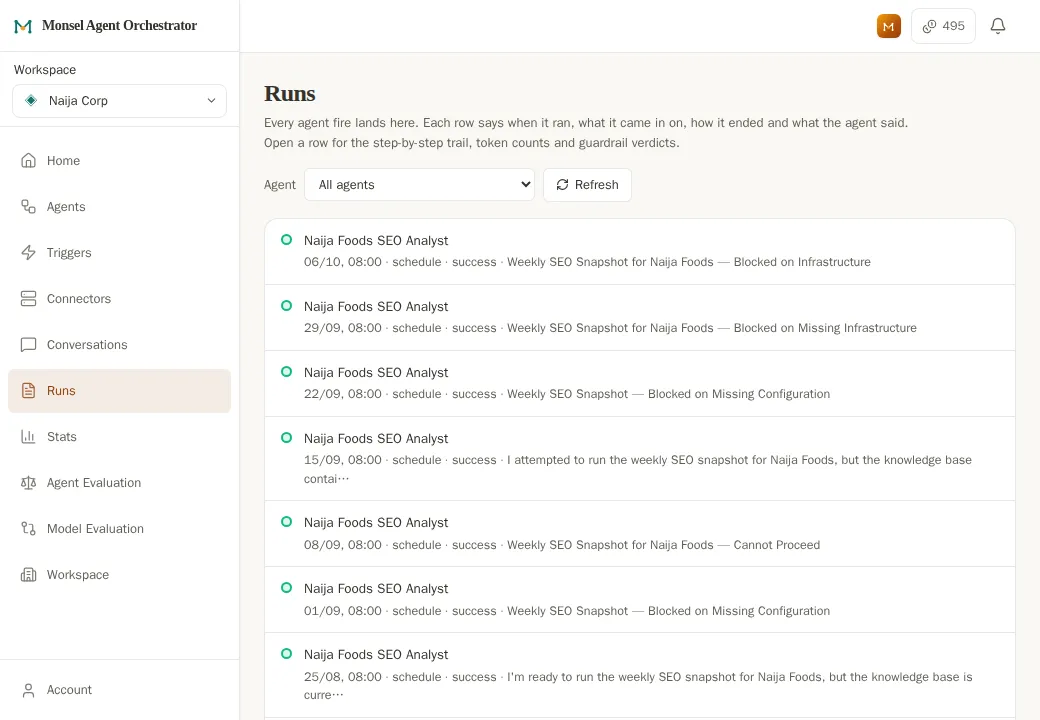Click the Naija Corp diamond icon
Viewport: 1040px width, 720px height.
point(31,101)
